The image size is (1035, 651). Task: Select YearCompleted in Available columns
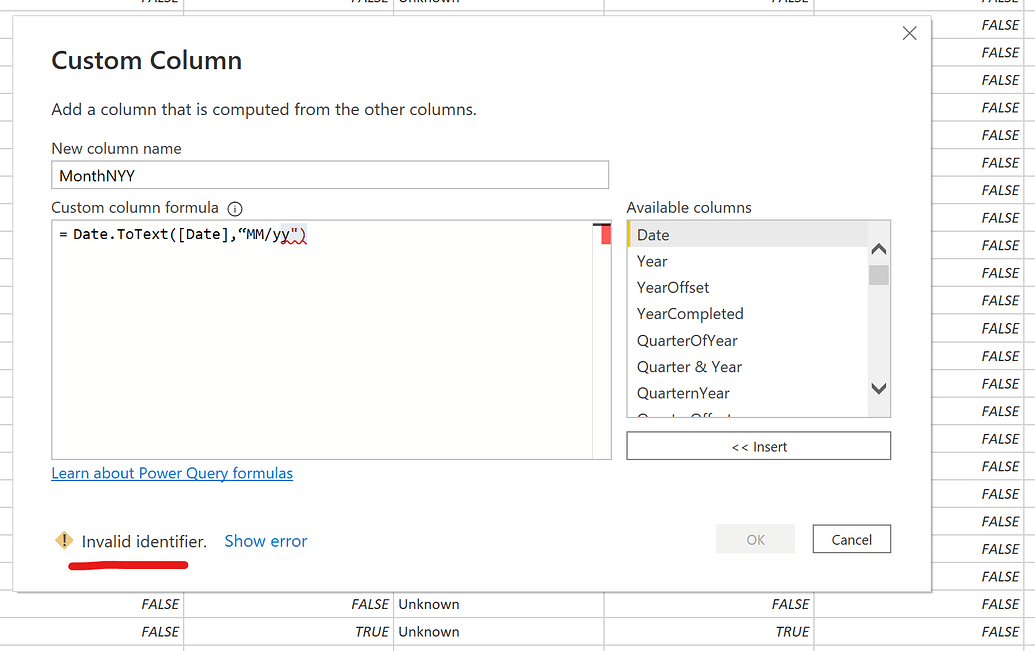click(x=747, y=314)
